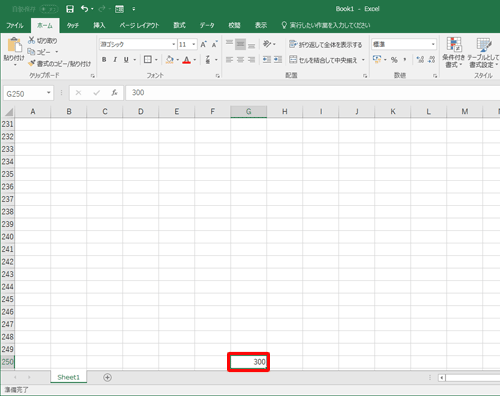Open the Alignment group dialog launcher
Image resolution: width=500 pixels, height=396 pixels.
[x=365, y=76]
